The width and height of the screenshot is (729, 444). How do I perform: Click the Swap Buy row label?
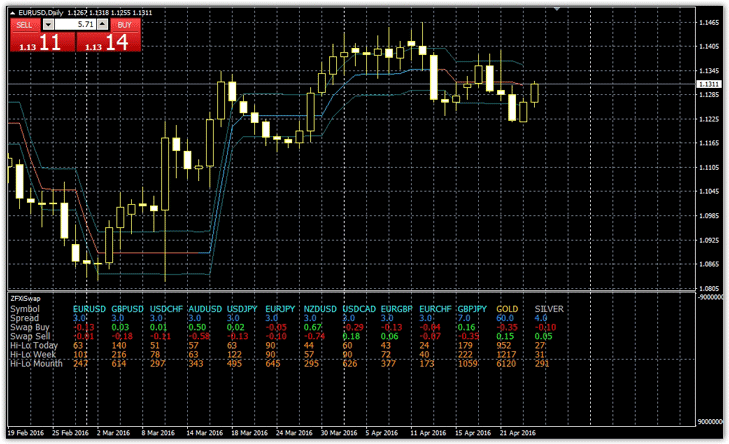29,327
